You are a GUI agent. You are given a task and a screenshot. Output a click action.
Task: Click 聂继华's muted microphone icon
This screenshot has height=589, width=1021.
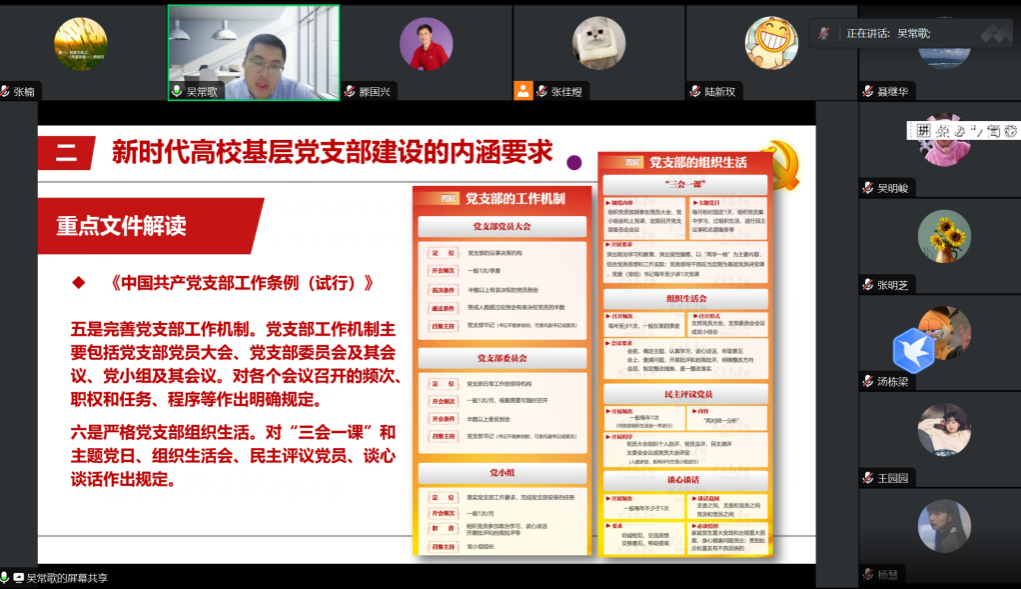point(867,92)
